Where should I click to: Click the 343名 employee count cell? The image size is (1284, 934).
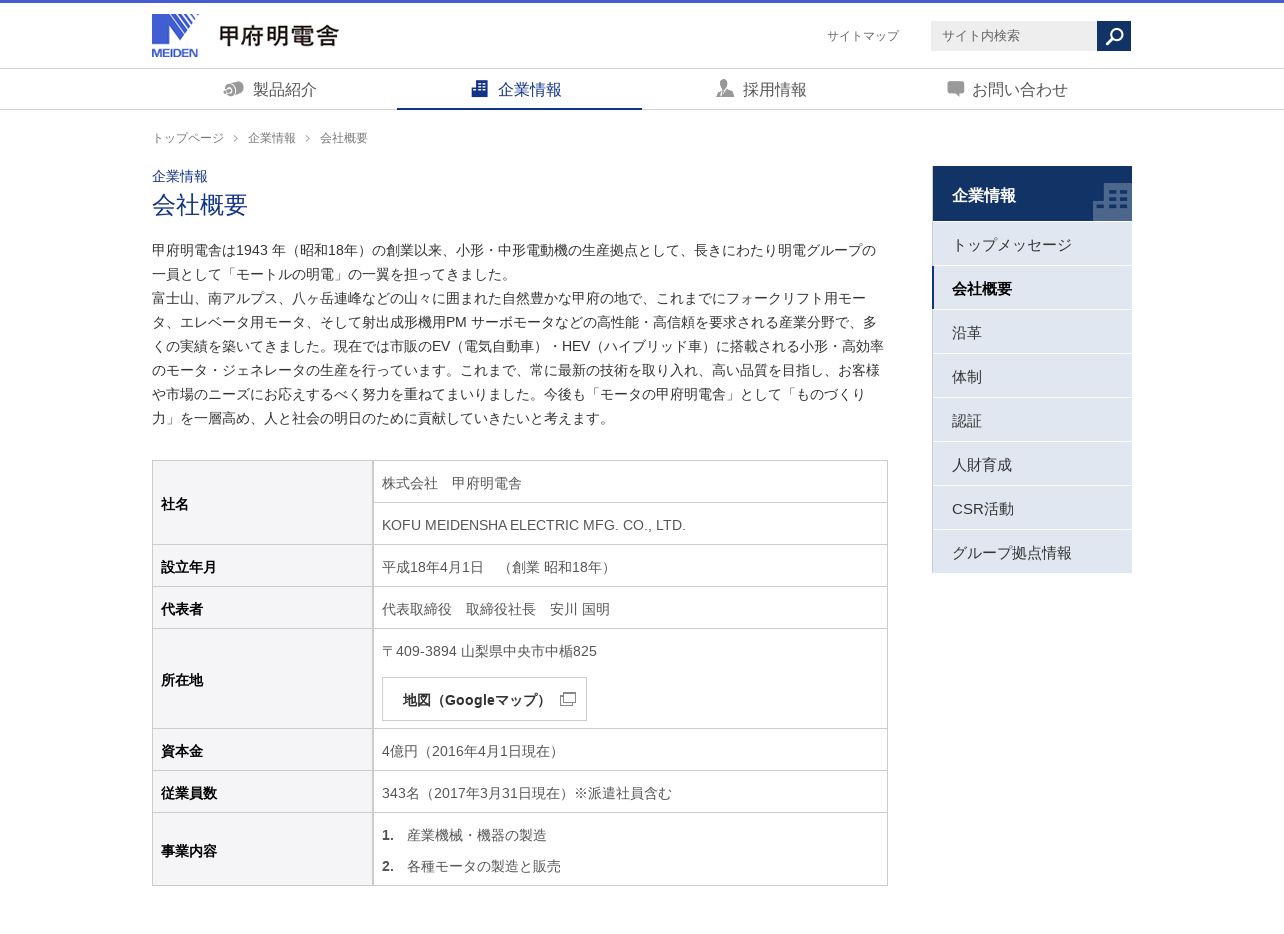(630, 792)
